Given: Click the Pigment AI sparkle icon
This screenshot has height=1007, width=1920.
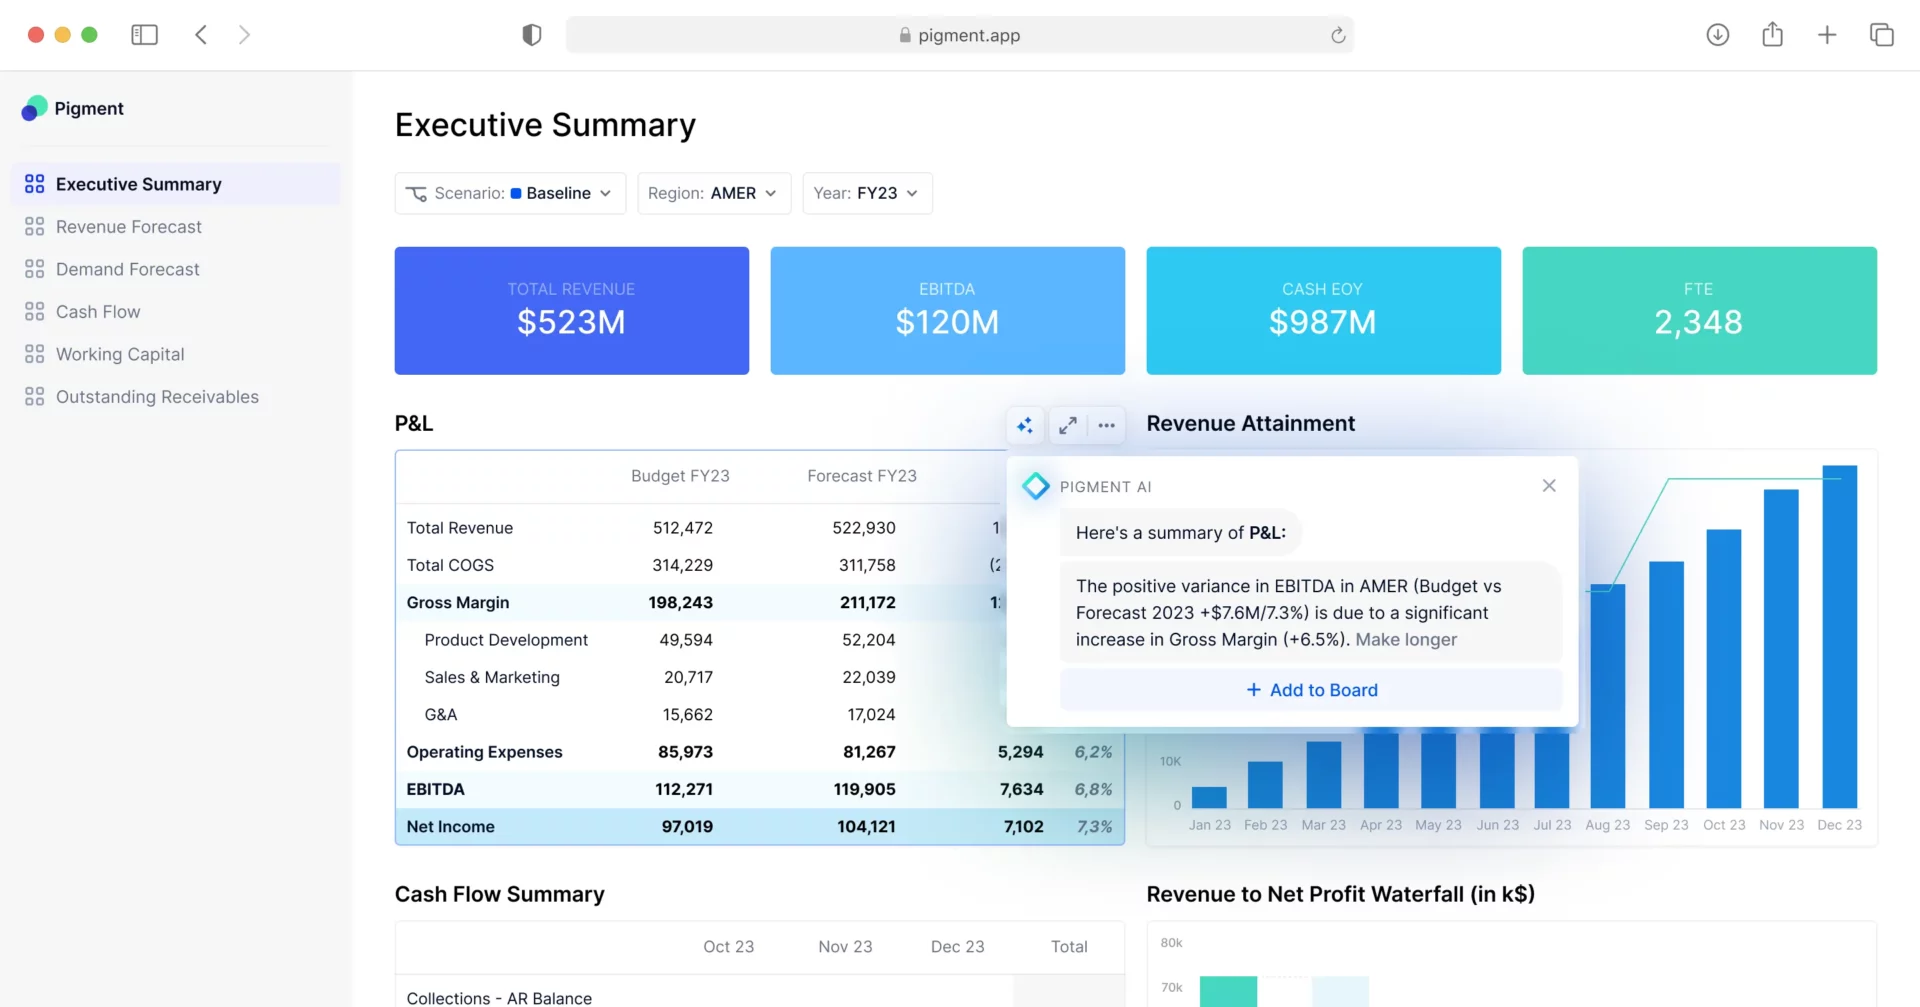Looking at the screenshot, I should point(1025,426).
